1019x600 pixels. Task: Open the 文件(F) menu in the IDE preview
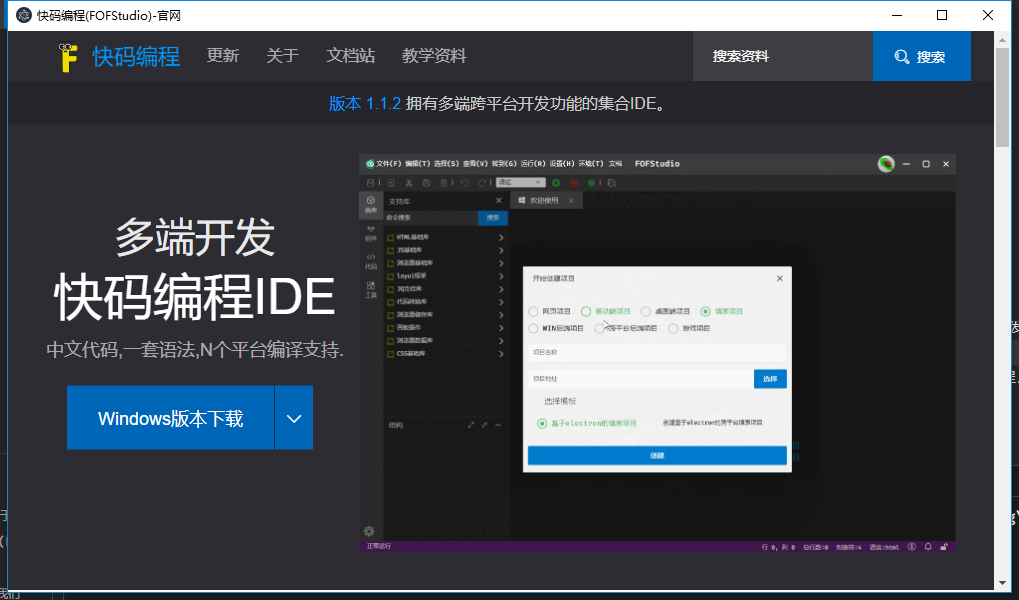coord(389,164)
